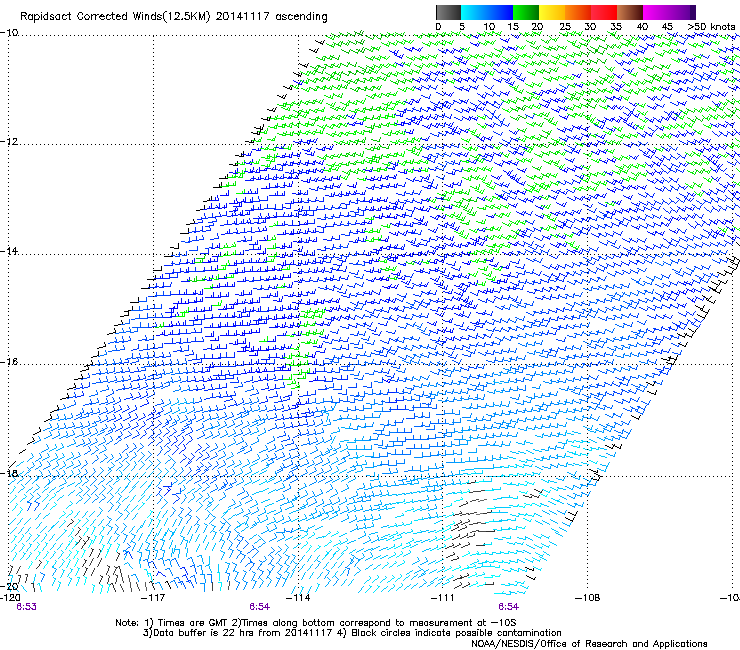Click the purple "8:53" time label
This screenshot has width=740, height=650.
coord(26,607)
